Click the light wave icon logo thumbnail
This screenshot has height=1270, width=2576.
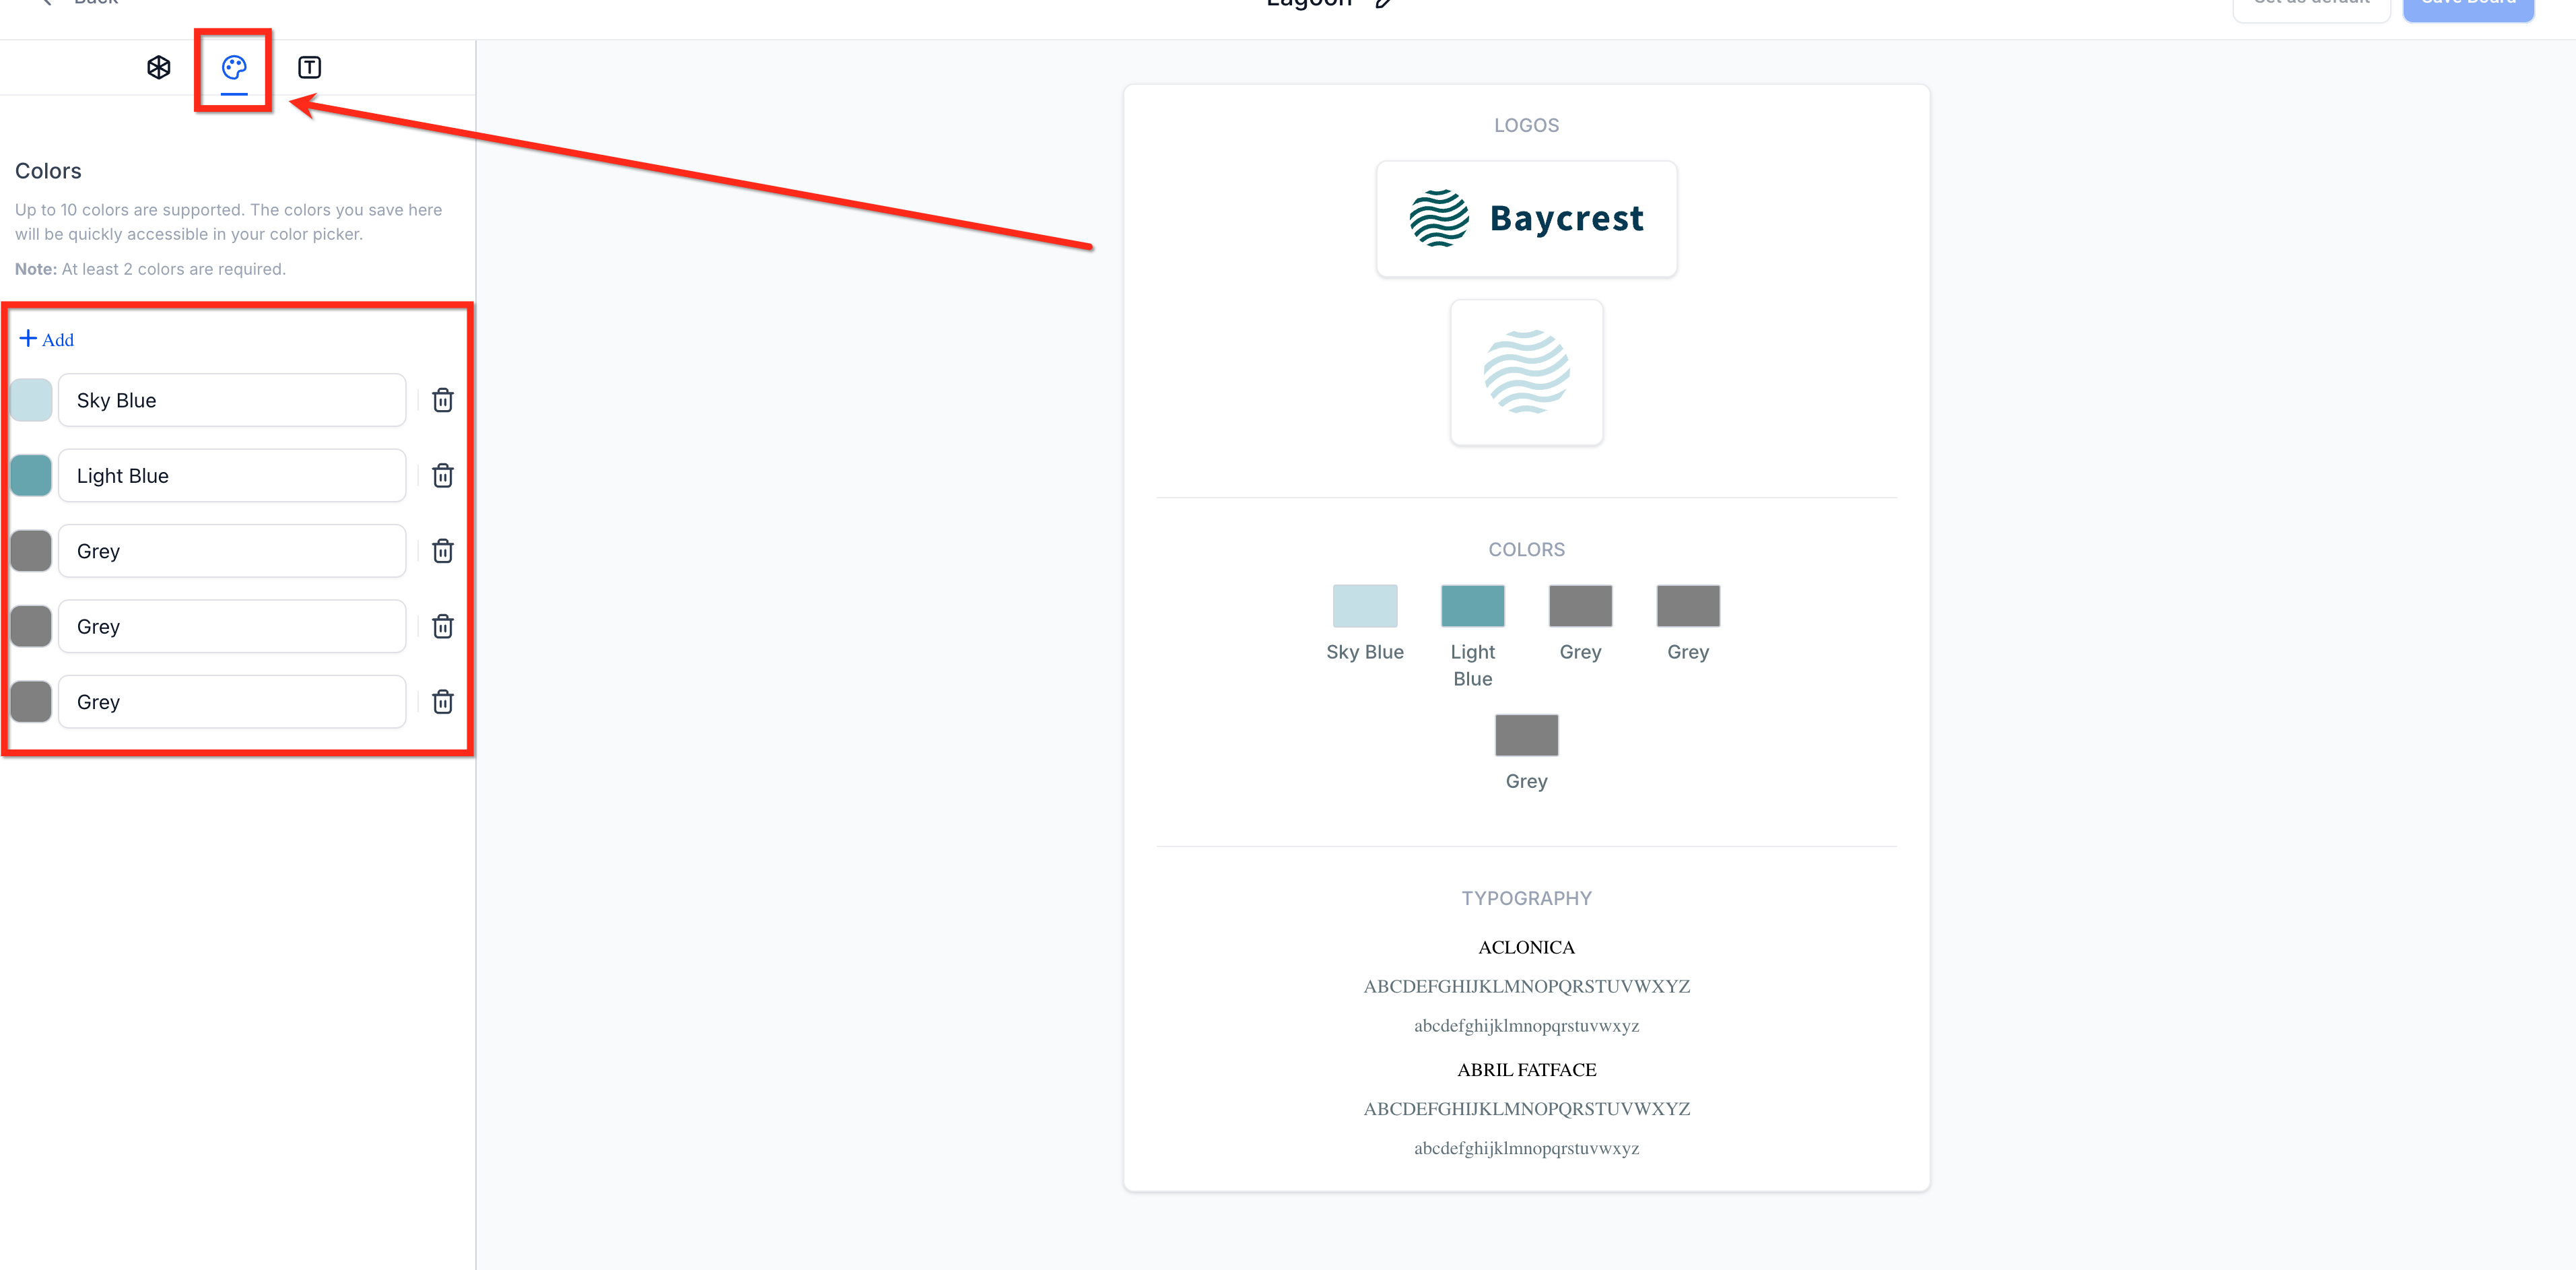pos(1526,372)
